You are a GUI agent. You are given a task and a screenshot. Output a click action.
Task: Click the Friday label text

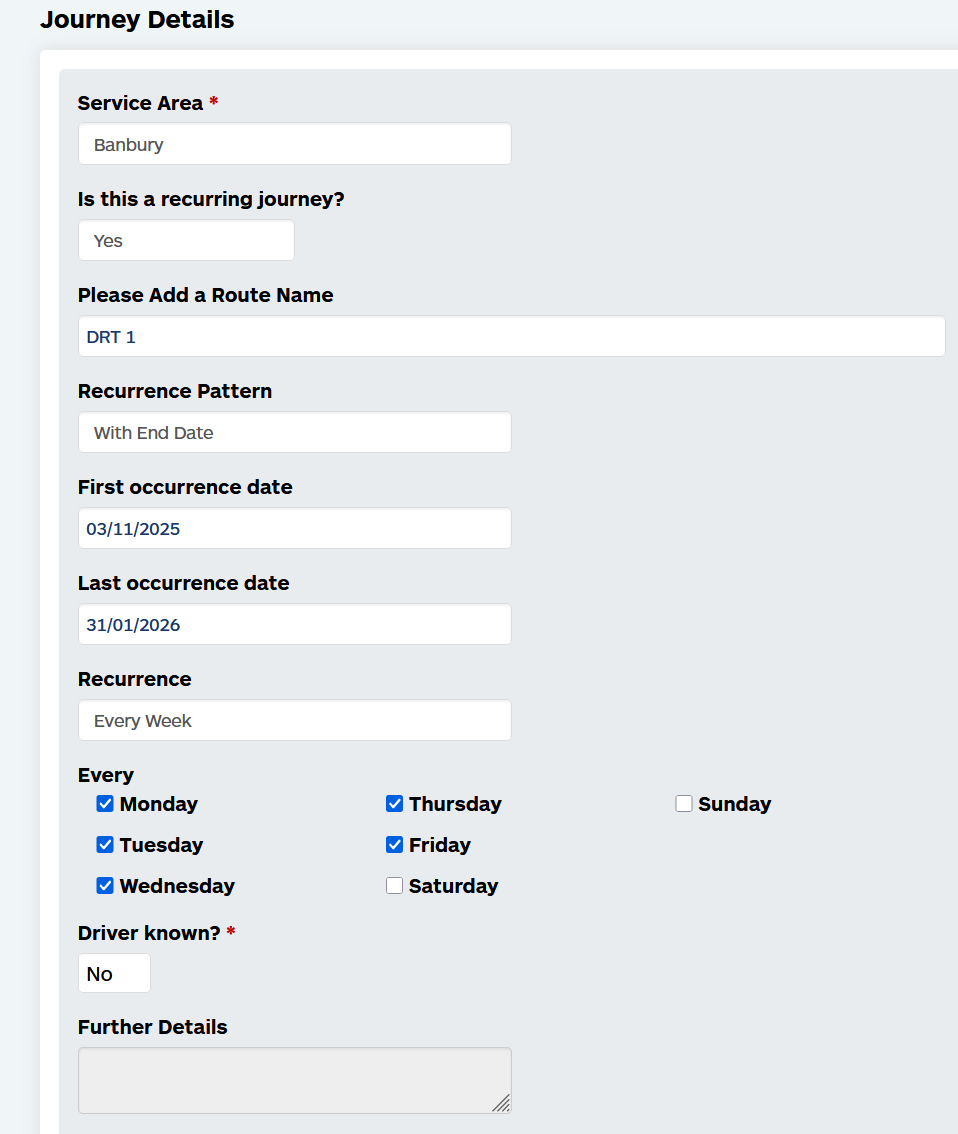coord(440,845)
